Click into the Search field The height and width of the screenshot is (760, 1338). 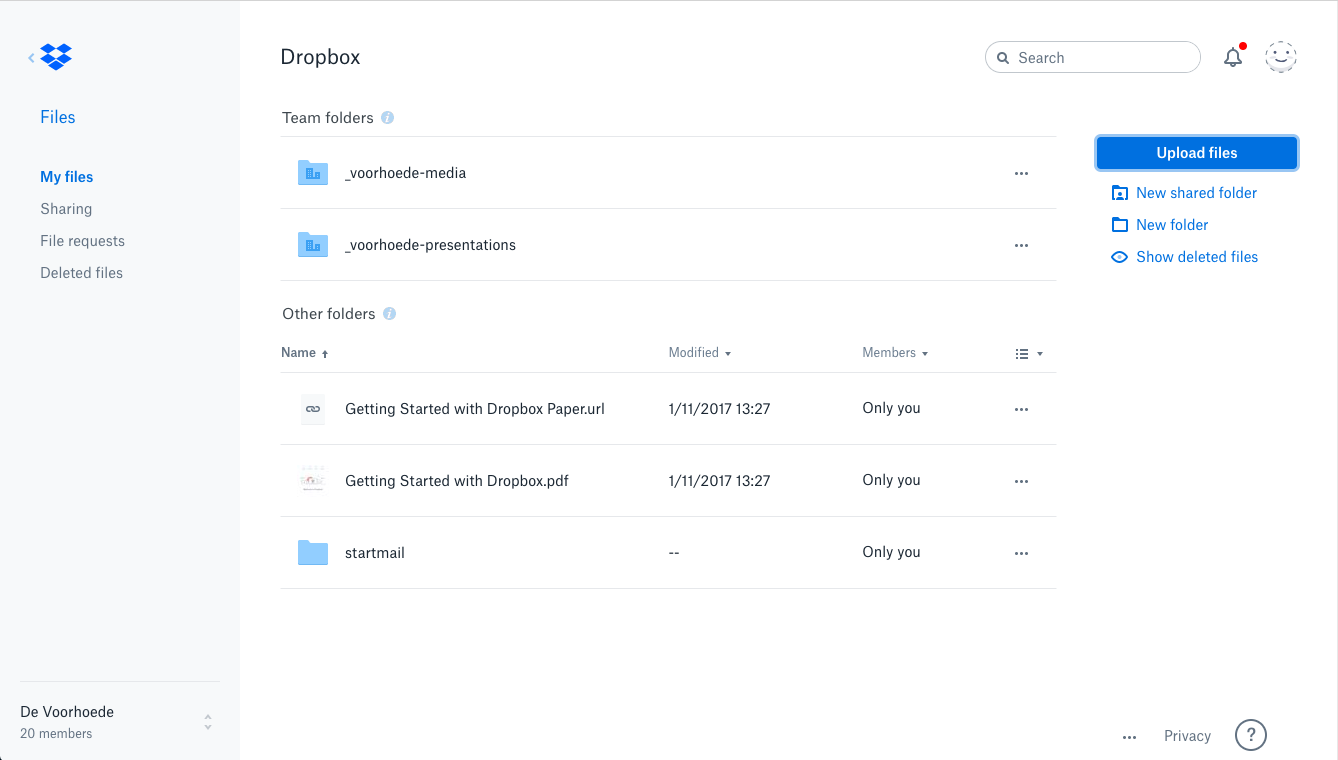click(1100, 58)
